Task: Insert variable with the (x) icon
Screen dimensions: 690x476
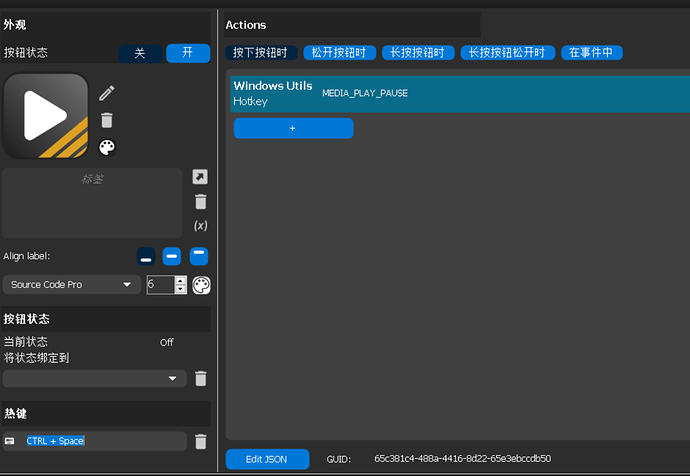Action: 200,226
